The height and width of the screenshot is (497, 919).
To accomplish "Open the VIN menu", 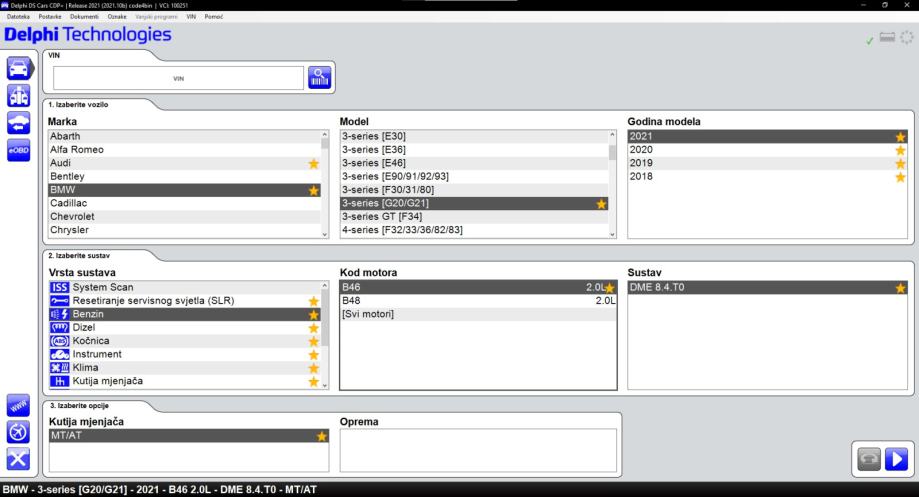I will (x=191, y=16).
